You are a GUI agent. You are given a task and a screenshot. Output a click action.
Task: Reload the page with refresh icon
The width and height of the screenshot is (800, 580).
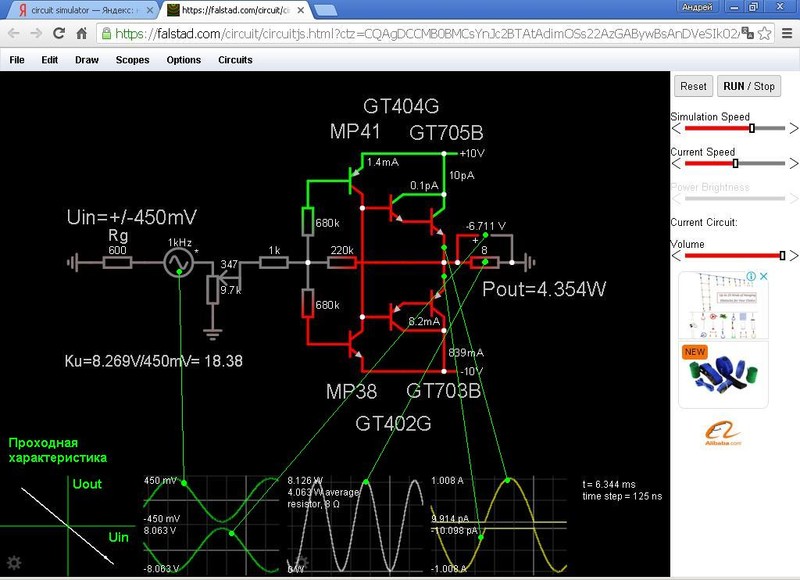(x=59, y=34)
